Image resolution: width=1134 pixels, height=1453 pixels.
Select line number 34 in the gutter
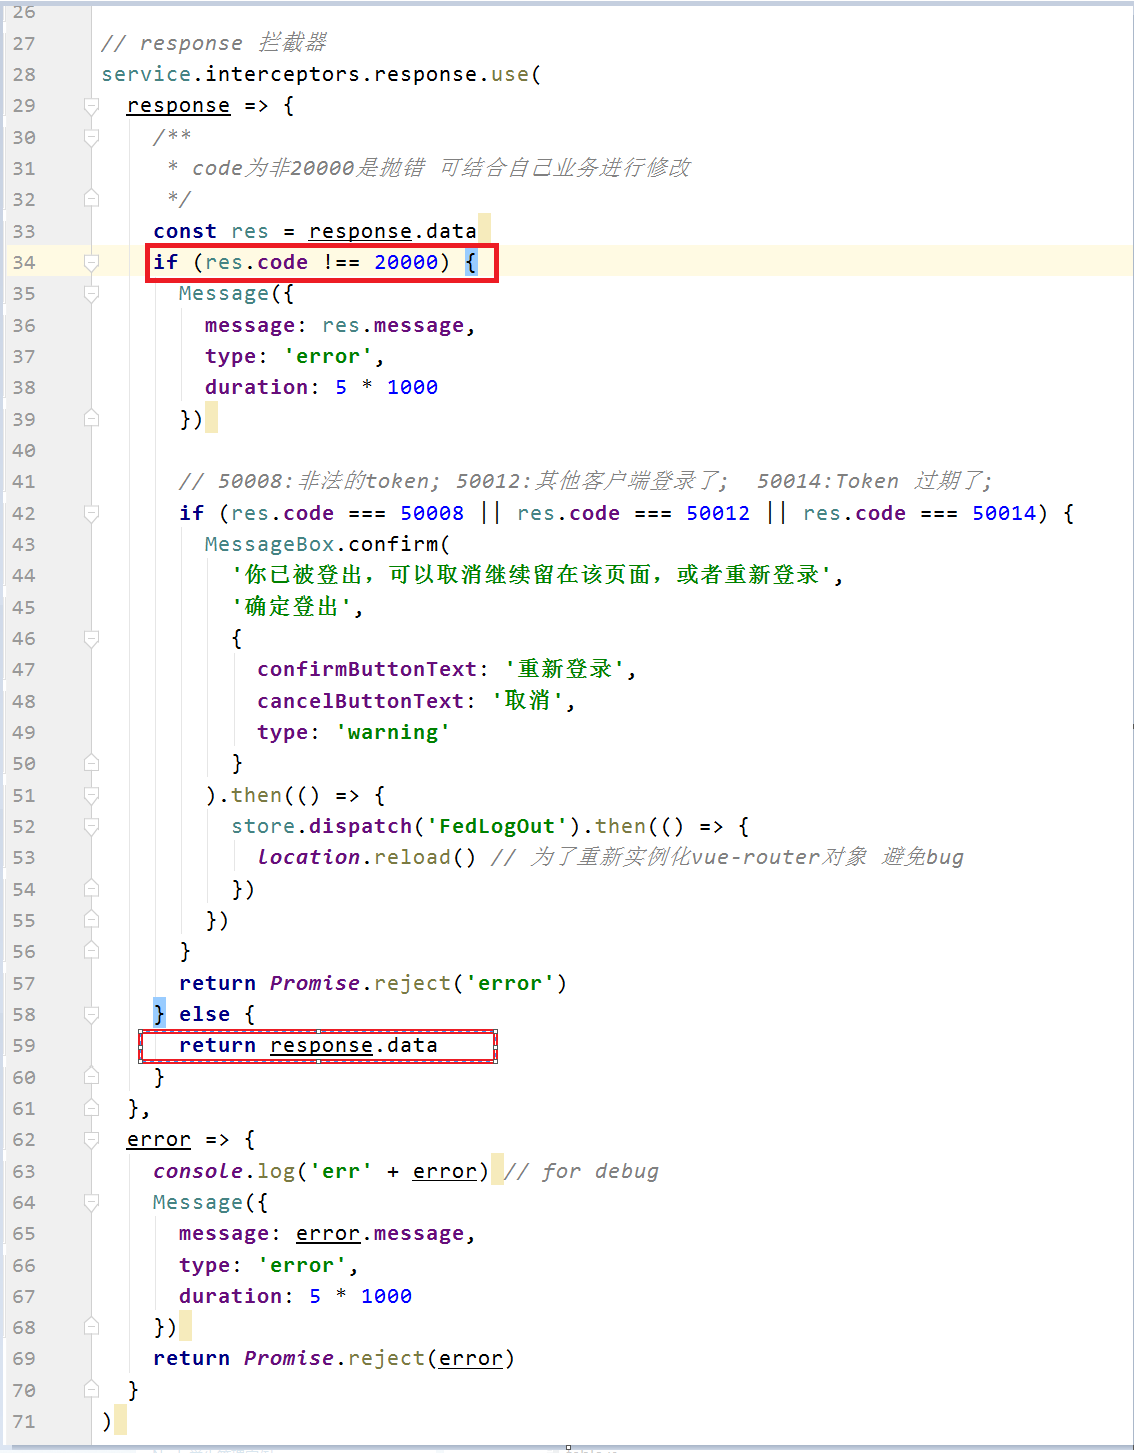pos(24,262)
